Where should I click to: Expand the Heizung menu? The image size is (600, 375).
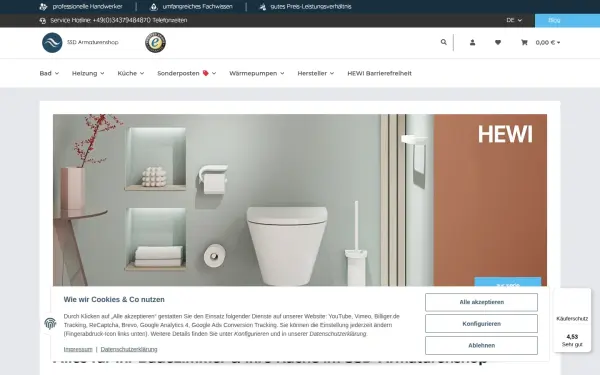88,73
